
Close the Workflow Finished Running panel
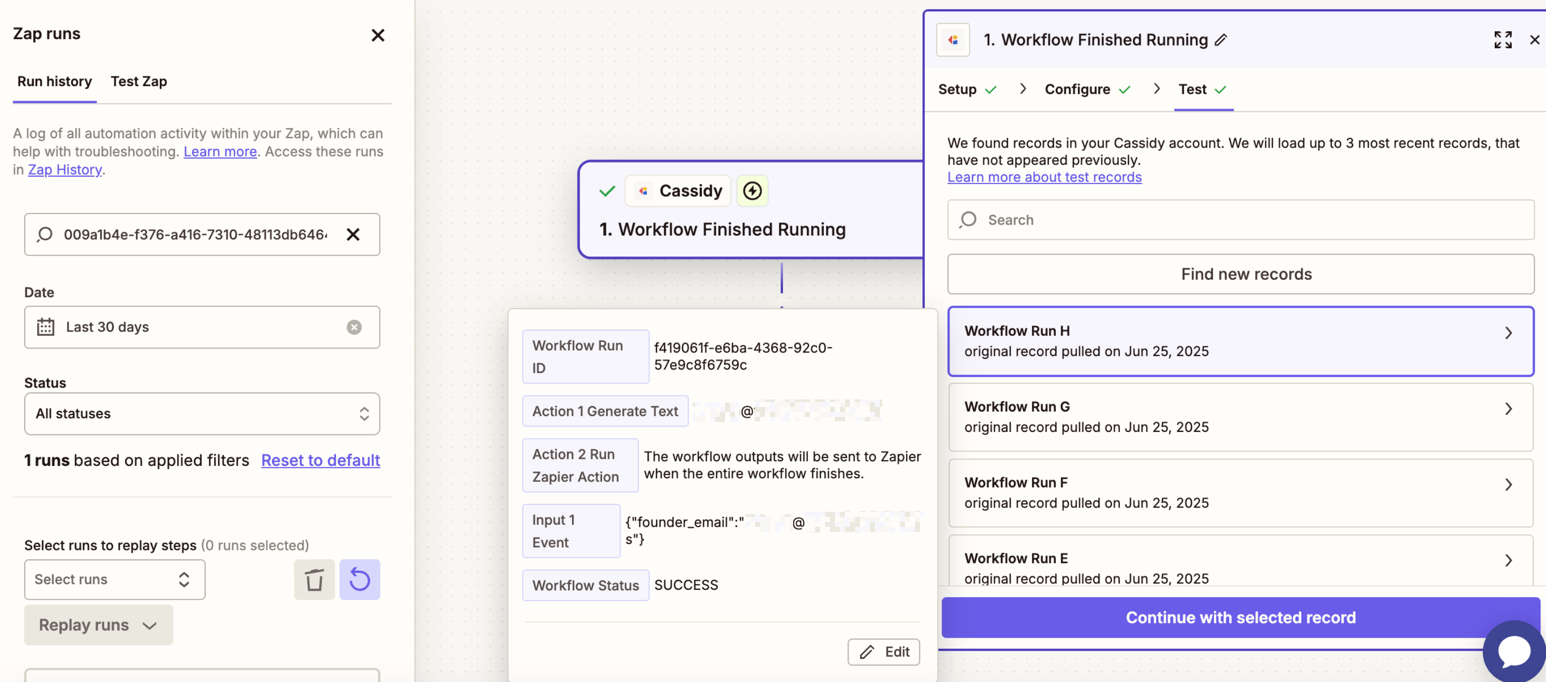1535,40
